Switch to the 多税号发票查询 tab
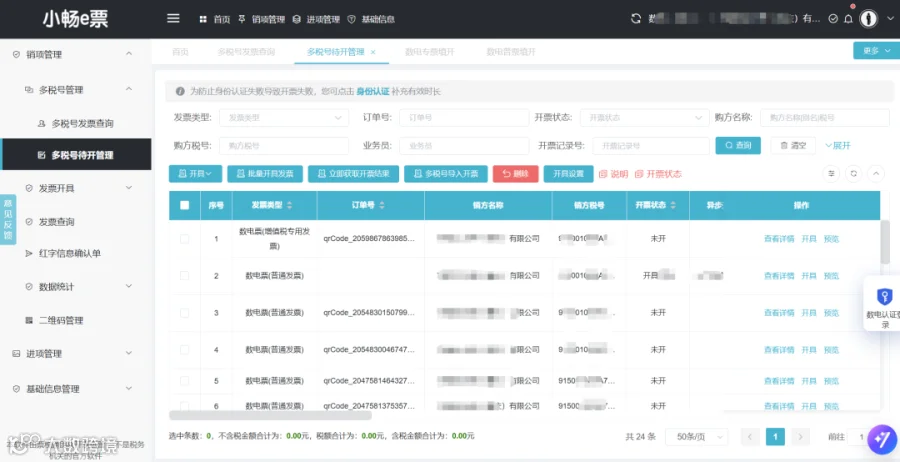 coord(246,52)
